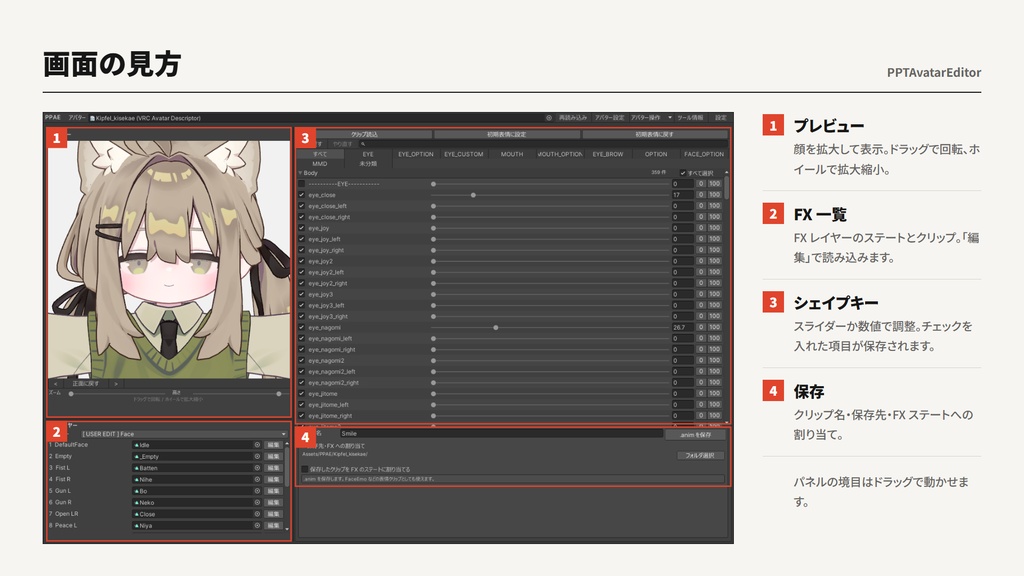This screenshot has width=1024, height=576.
Task: Click the shape key search field
Action: tap(542, 144)
